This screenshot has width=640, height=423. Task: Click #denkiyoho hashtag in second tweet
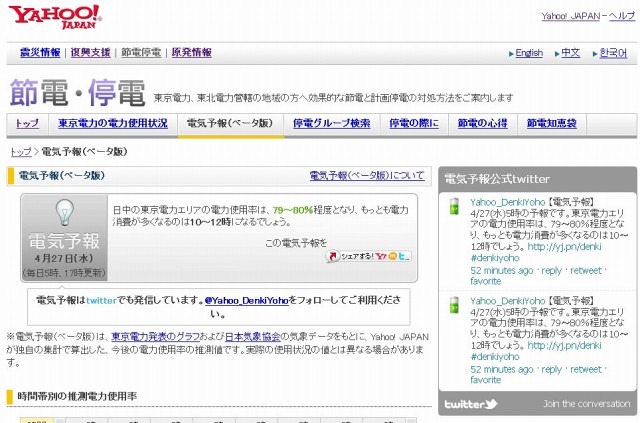(x=495, y=357)
